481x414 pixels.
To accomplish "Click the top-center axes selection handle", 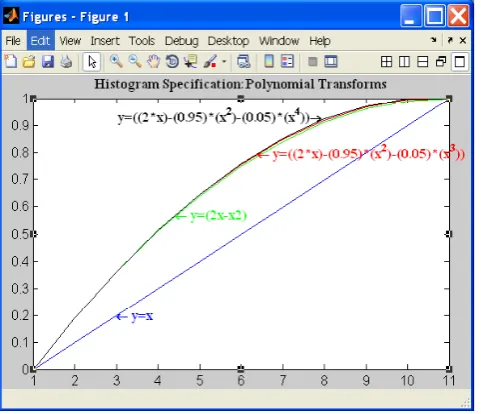I will [241, 99].
